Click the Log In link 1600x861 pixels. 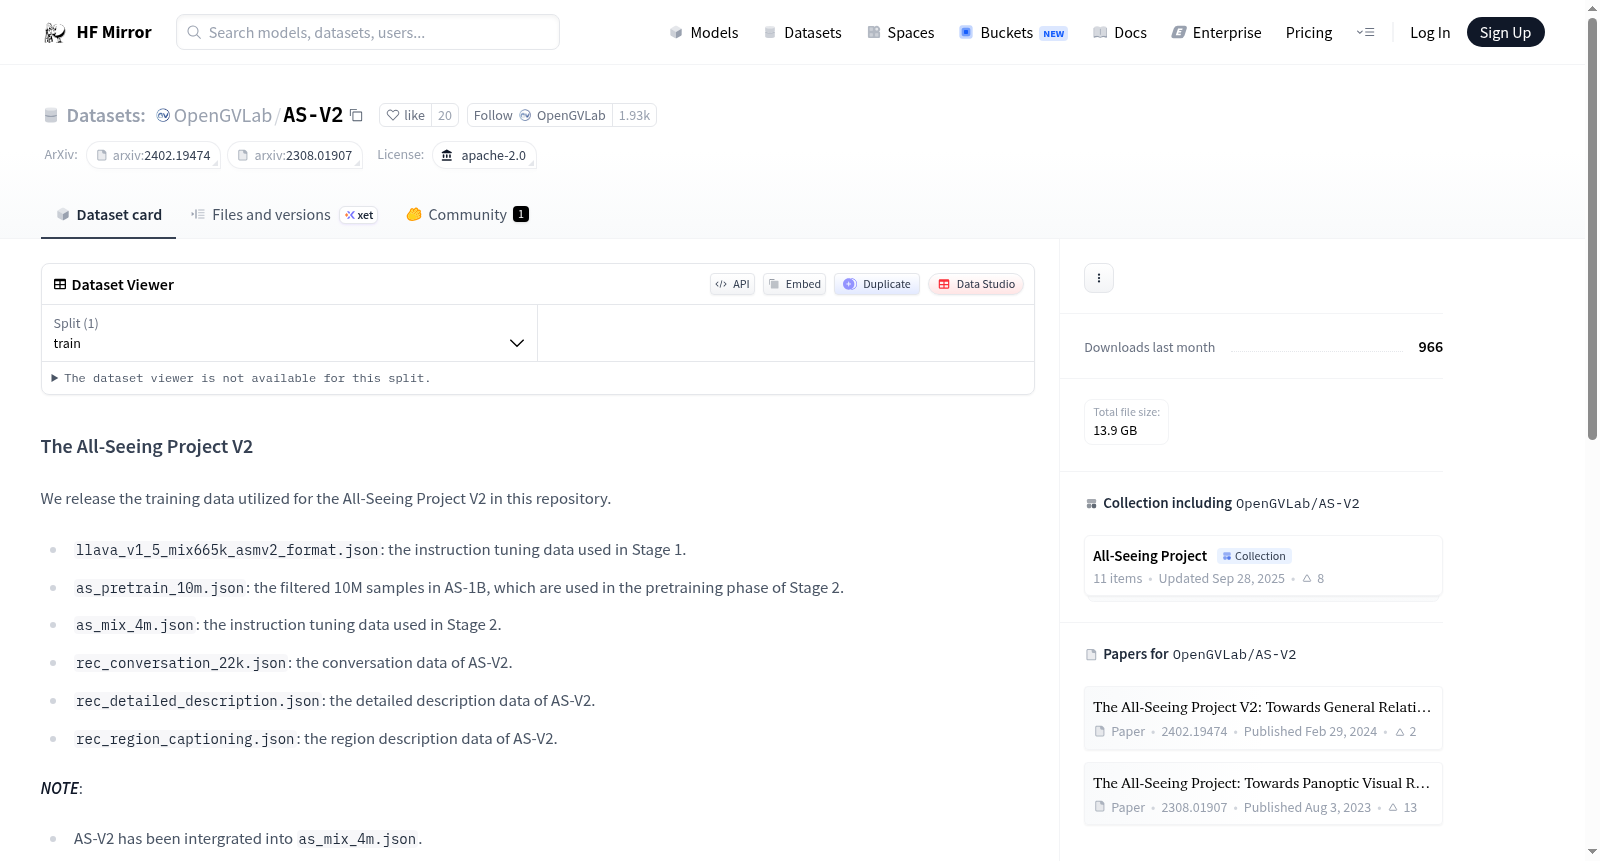[1430, 33]
